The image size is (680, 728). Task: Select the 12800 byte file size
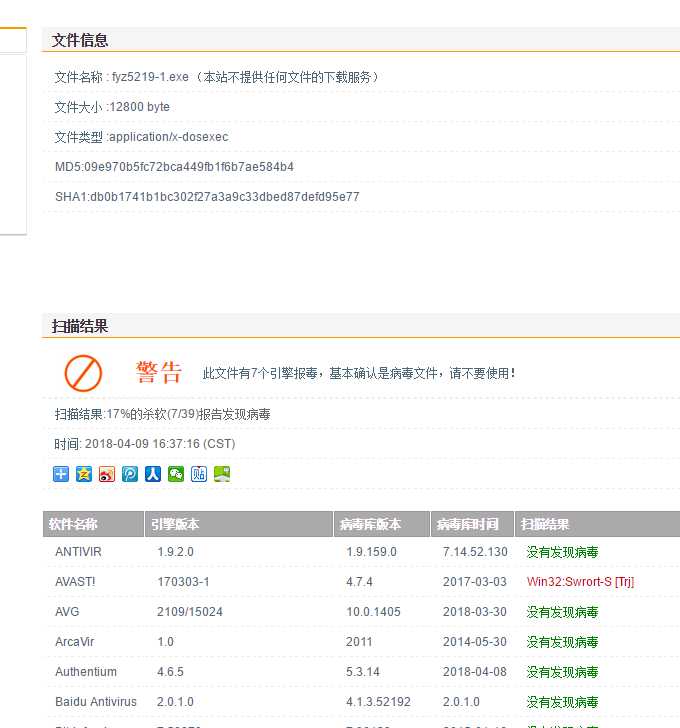[x=140, y=107]
